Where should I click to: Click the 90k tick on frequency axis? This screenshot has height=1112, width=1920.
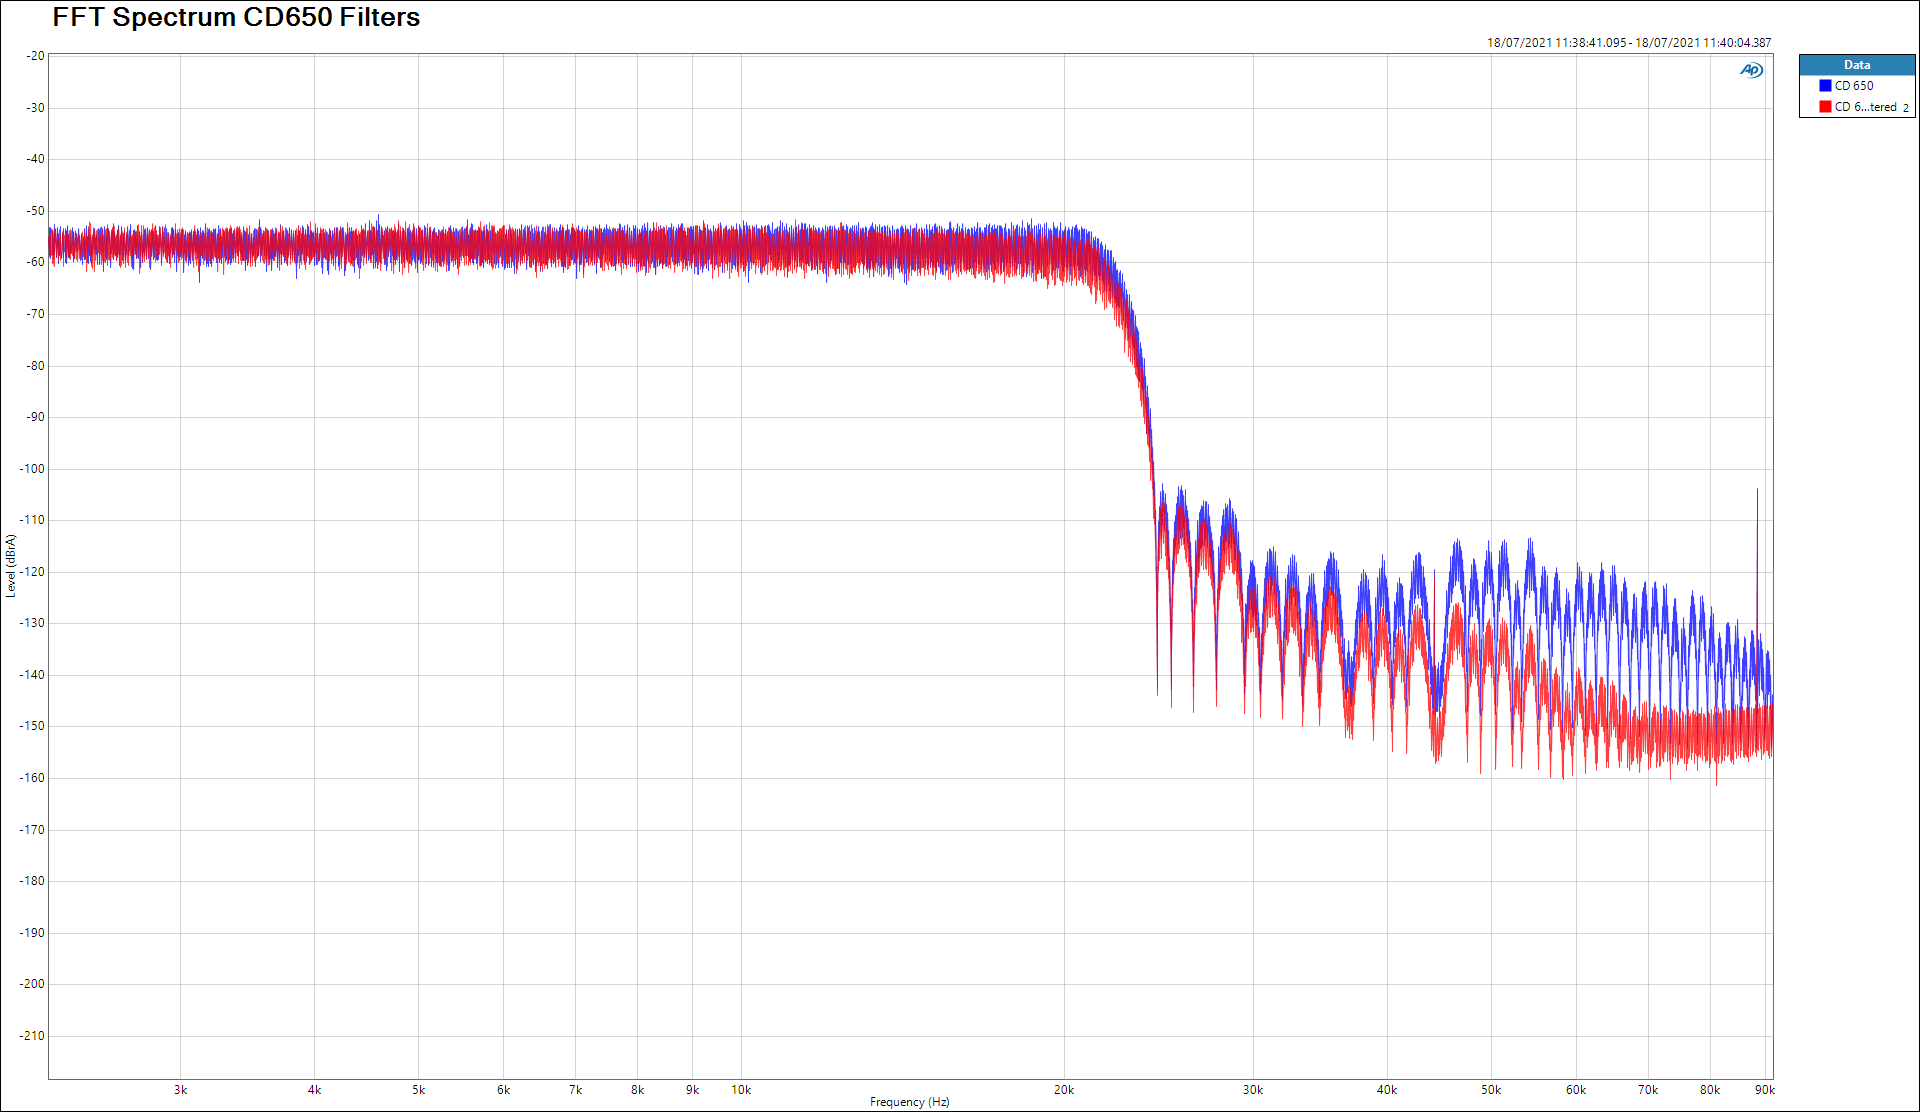1765,1090
